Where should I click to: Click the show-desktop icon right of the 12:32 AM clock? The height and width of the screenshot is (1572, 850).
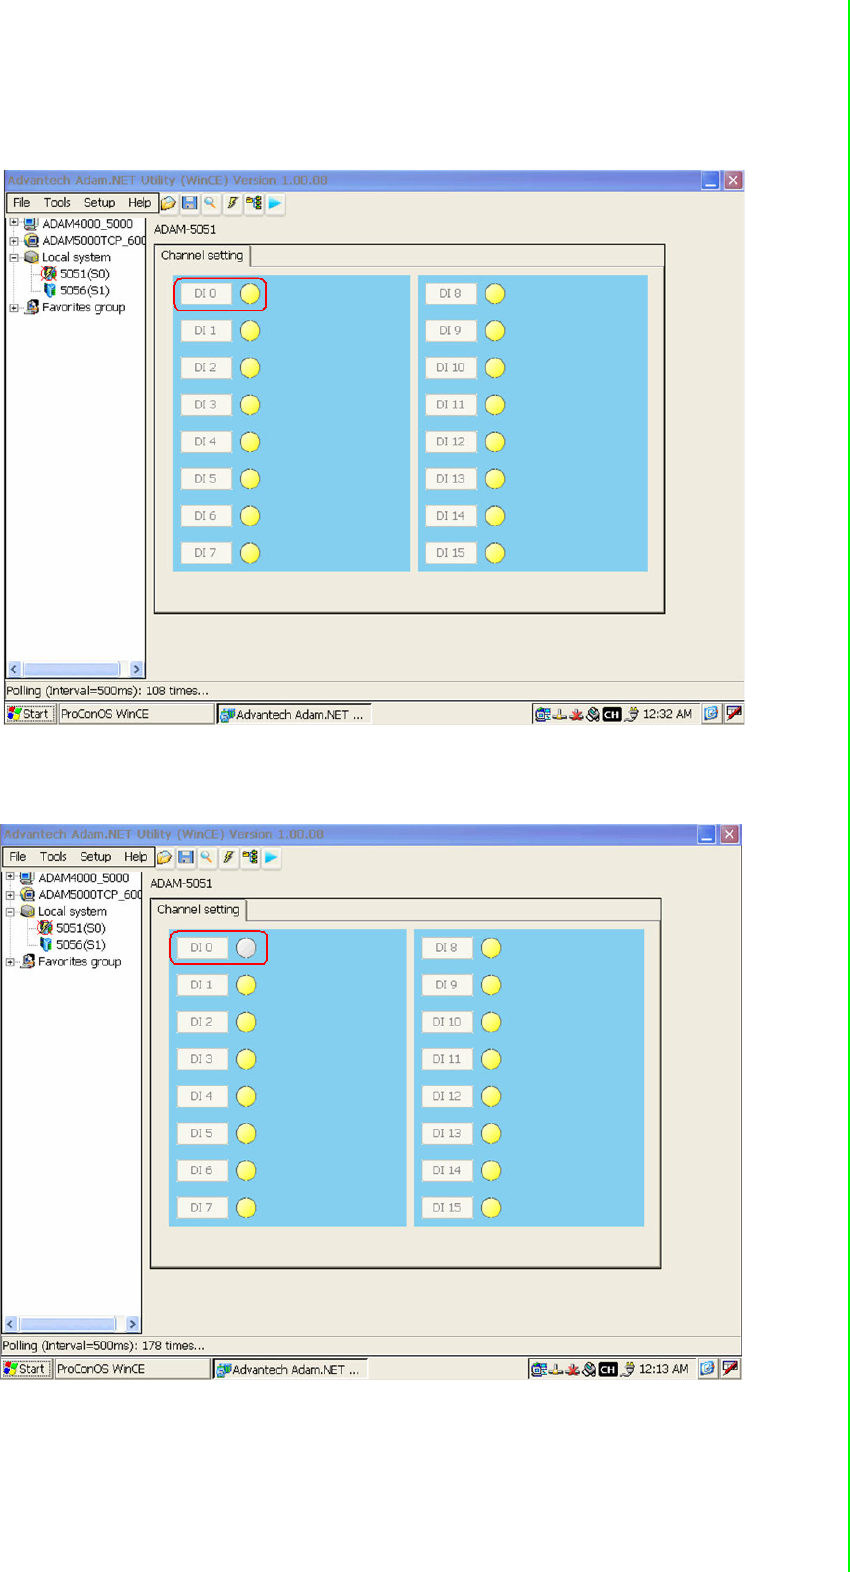pyautogui.click(x=711, y=714)
